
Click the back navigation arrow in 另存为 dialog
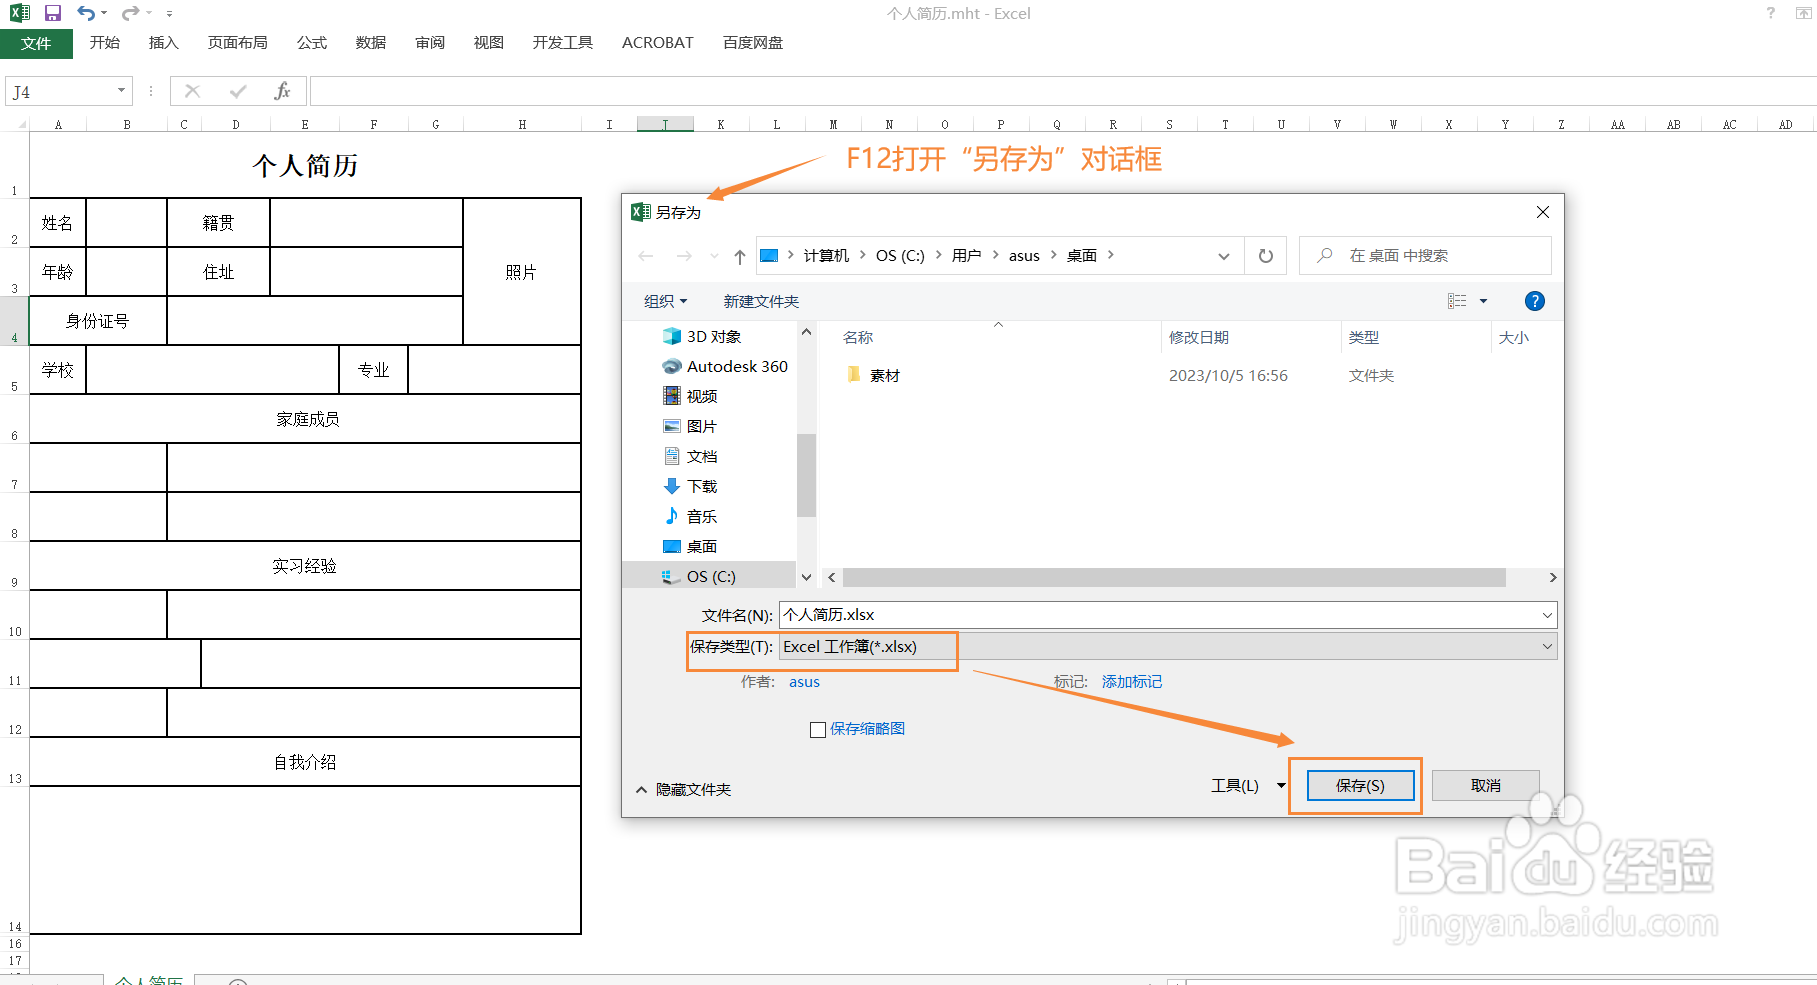(645, 255)
